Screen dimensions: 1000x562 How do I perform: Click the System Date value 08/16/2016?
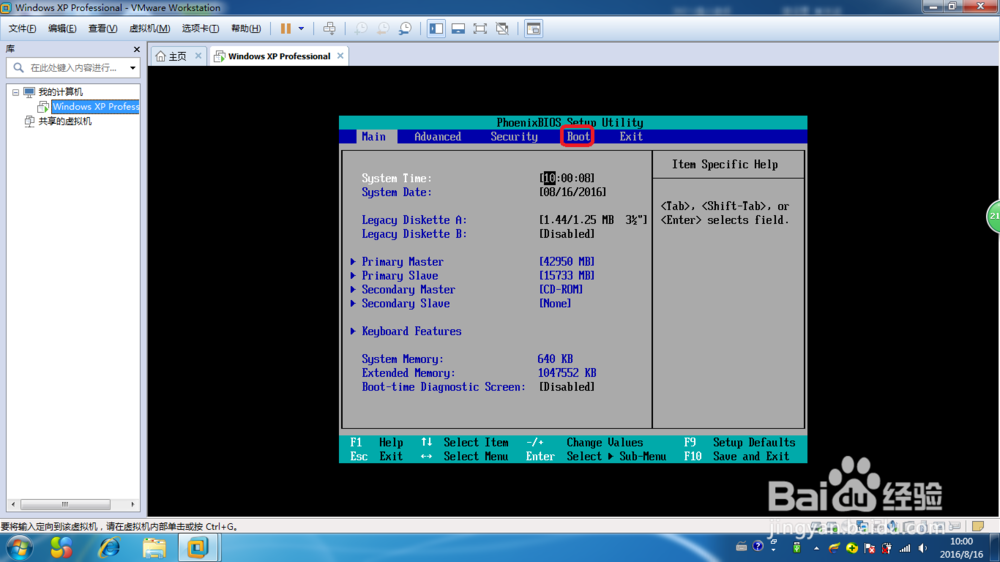[x=573, y=192]
